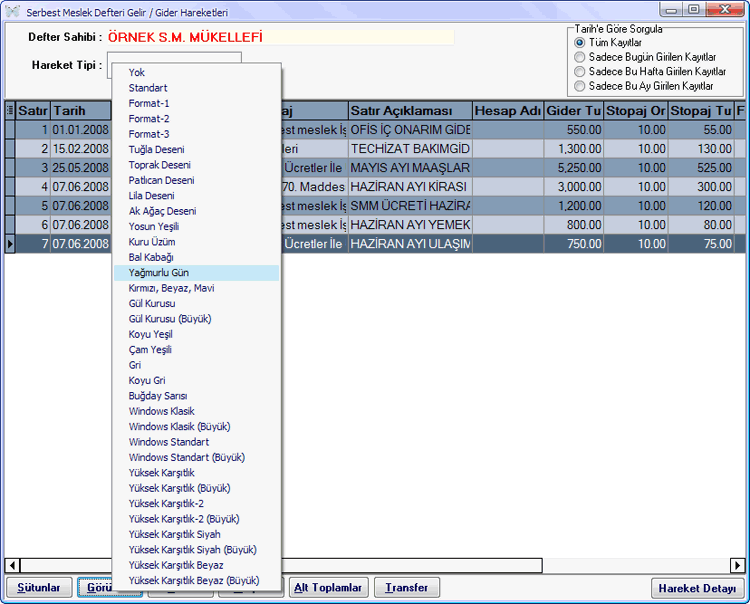This screenshot has height=604, width=750.
Task: Choose Gül Kurusu (Büyük) theme
Action: click(197, 318)
